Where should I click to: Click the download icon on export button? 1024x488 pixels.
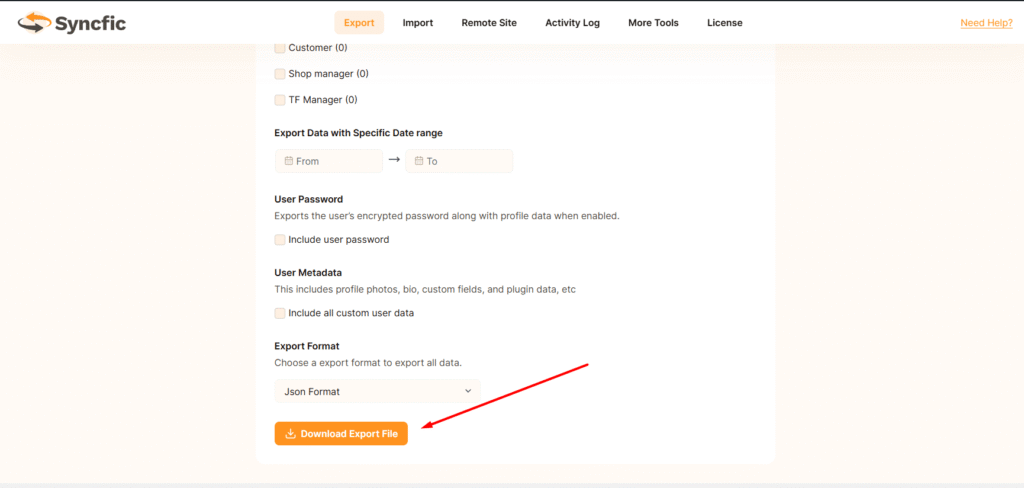pyautogui.click(x=290, y=434)
